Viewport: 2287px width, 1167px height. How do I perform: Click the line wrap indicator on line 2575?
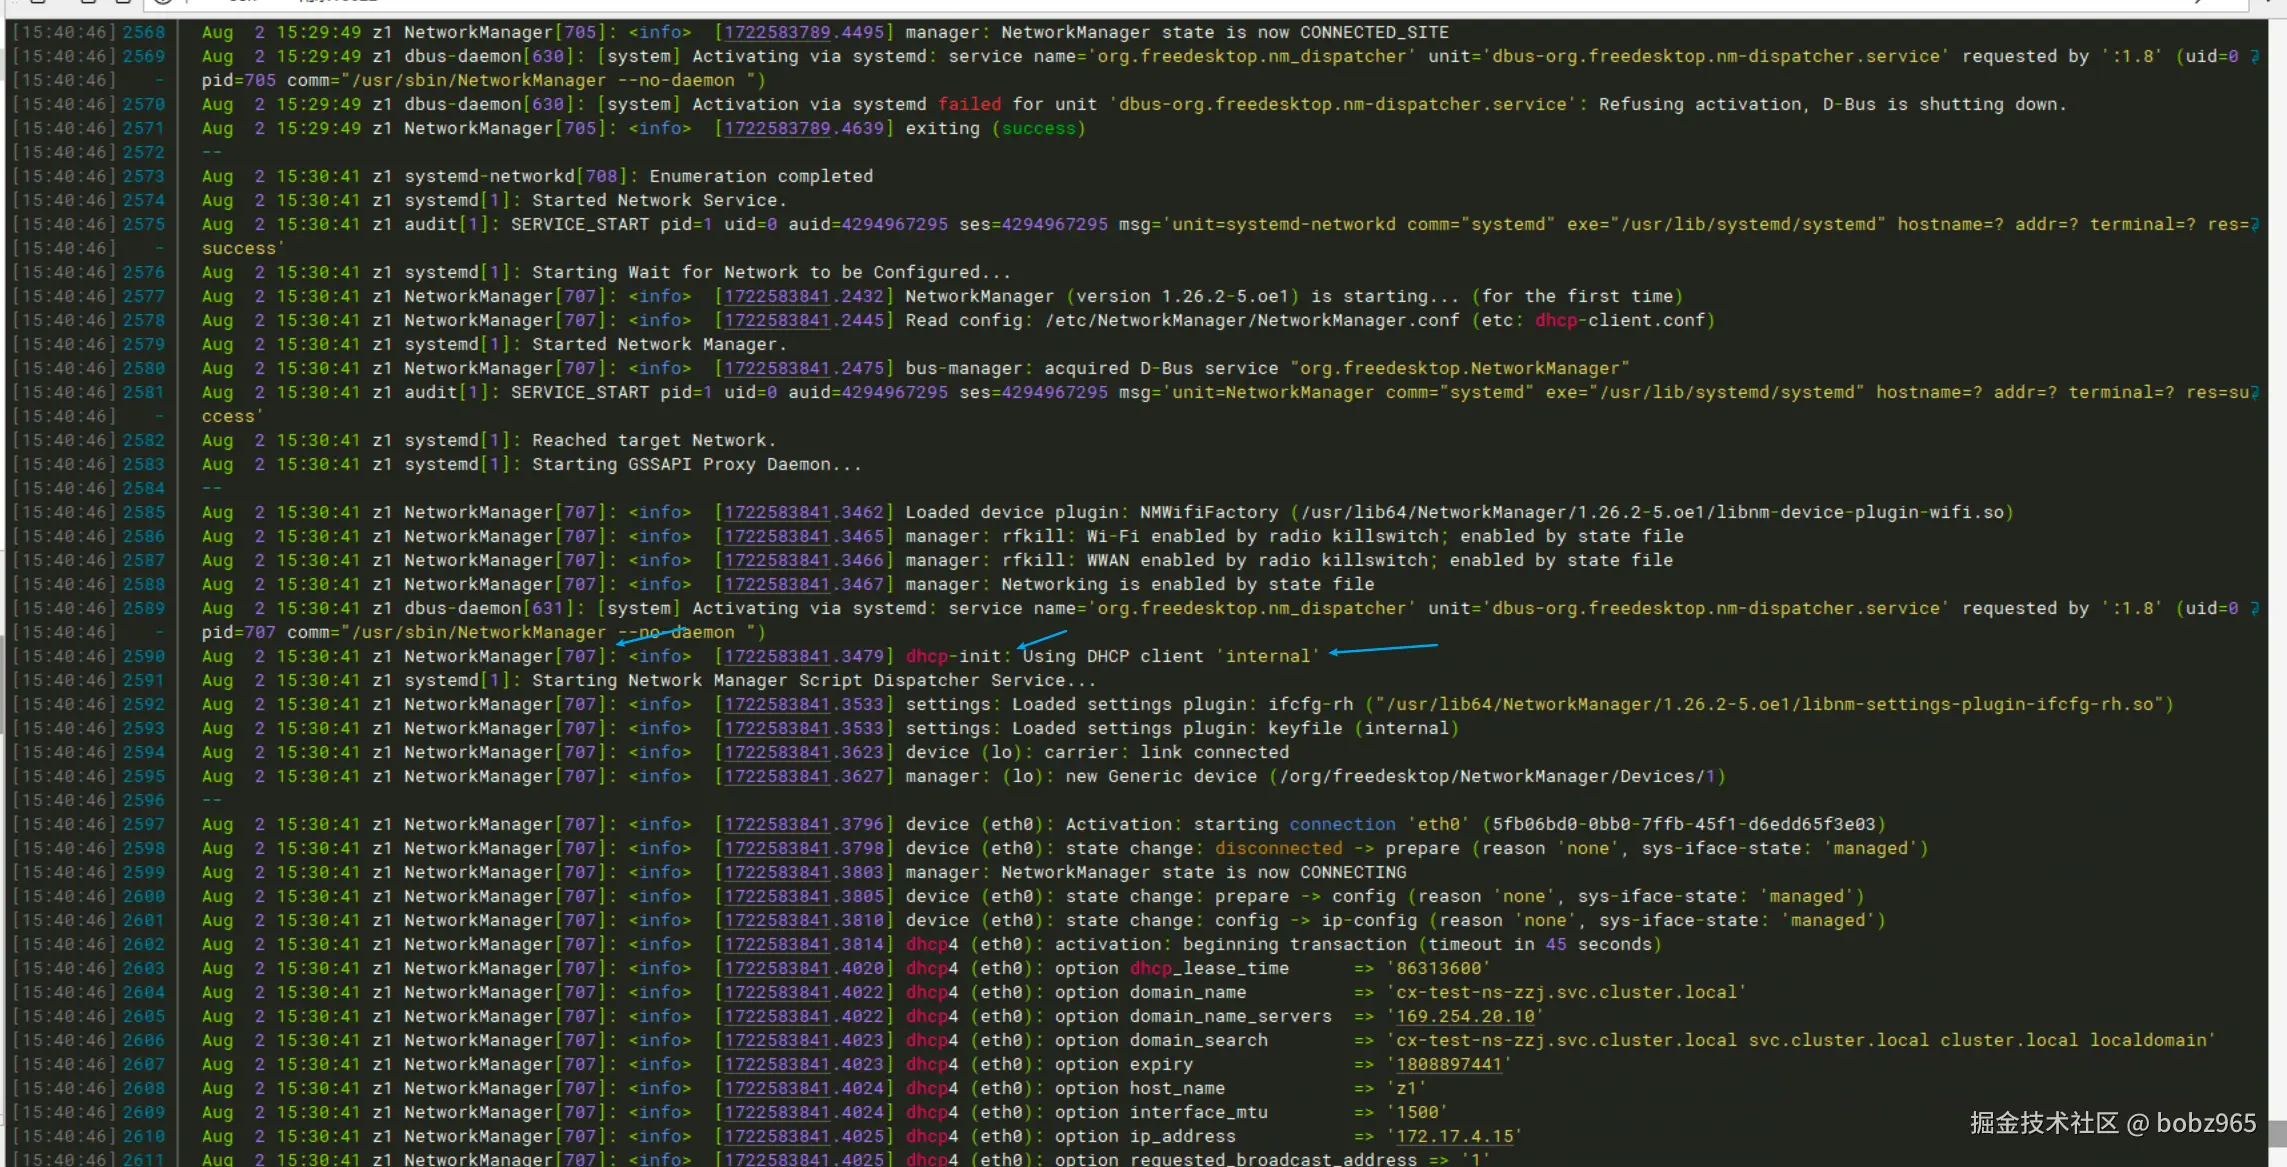[2254, 225]
